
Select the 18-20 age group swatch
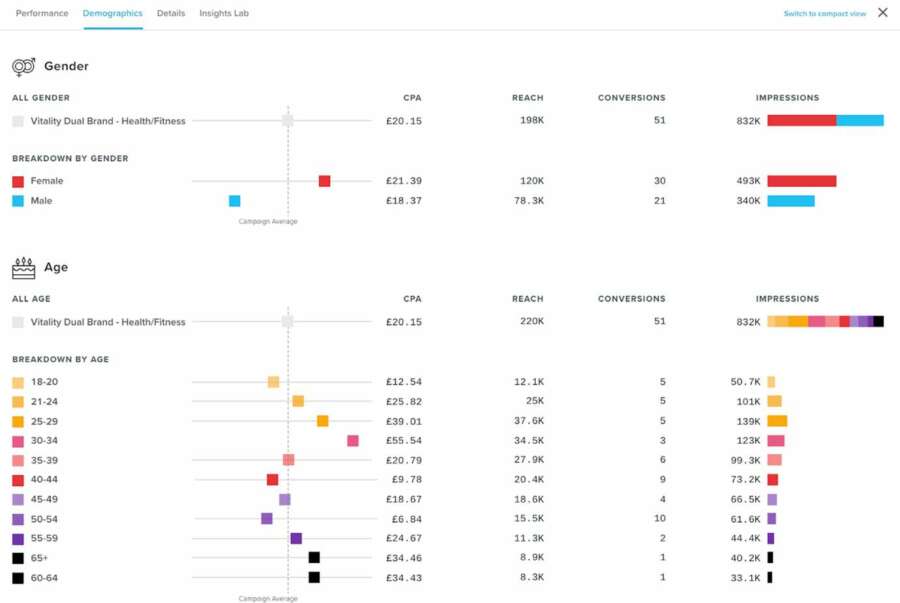(x=18, y=383)
